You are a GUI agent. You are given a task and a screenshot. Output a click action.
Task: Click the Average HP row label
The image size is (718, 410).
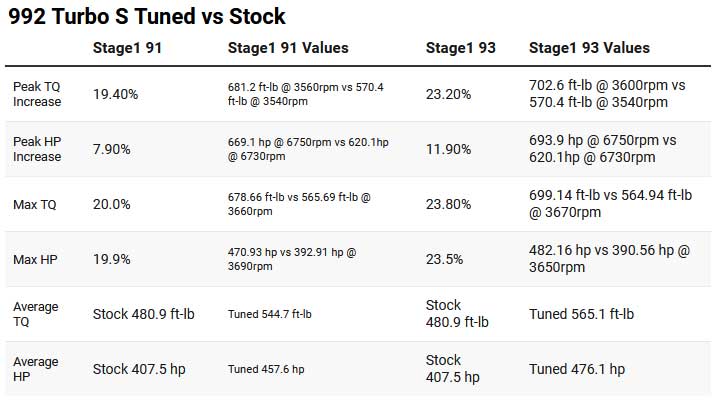36,369
